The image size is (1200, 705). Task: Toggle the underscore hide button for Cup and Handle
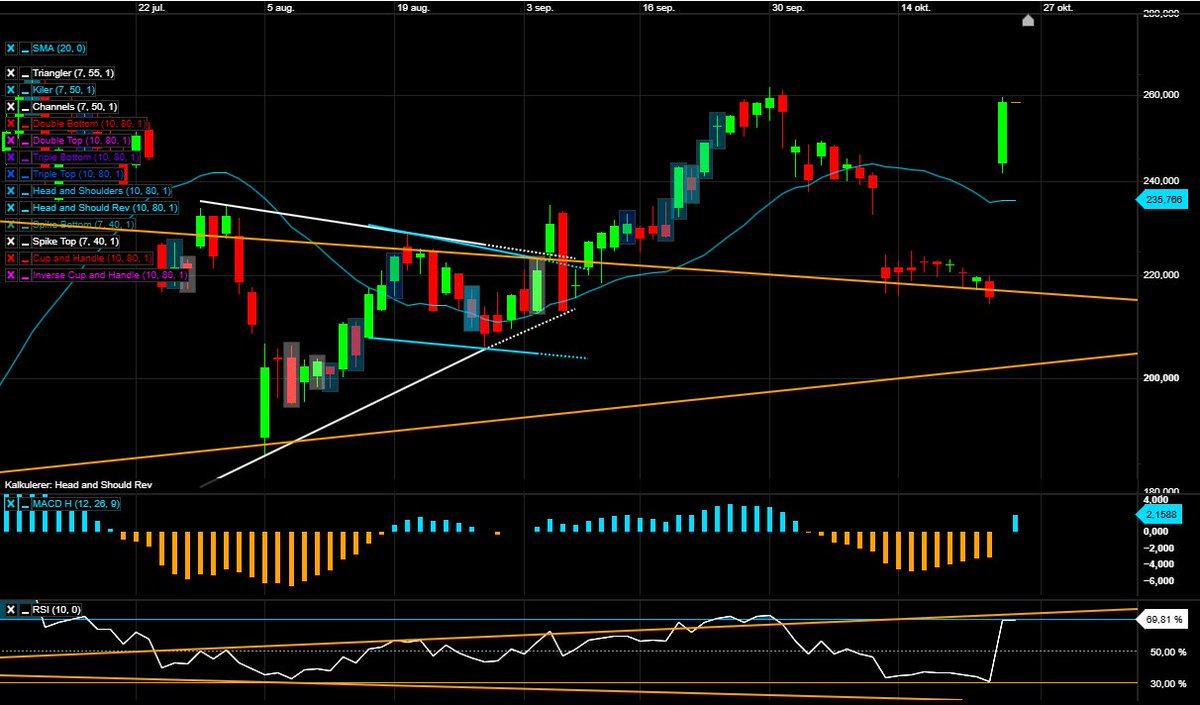(x=25, y=258)
